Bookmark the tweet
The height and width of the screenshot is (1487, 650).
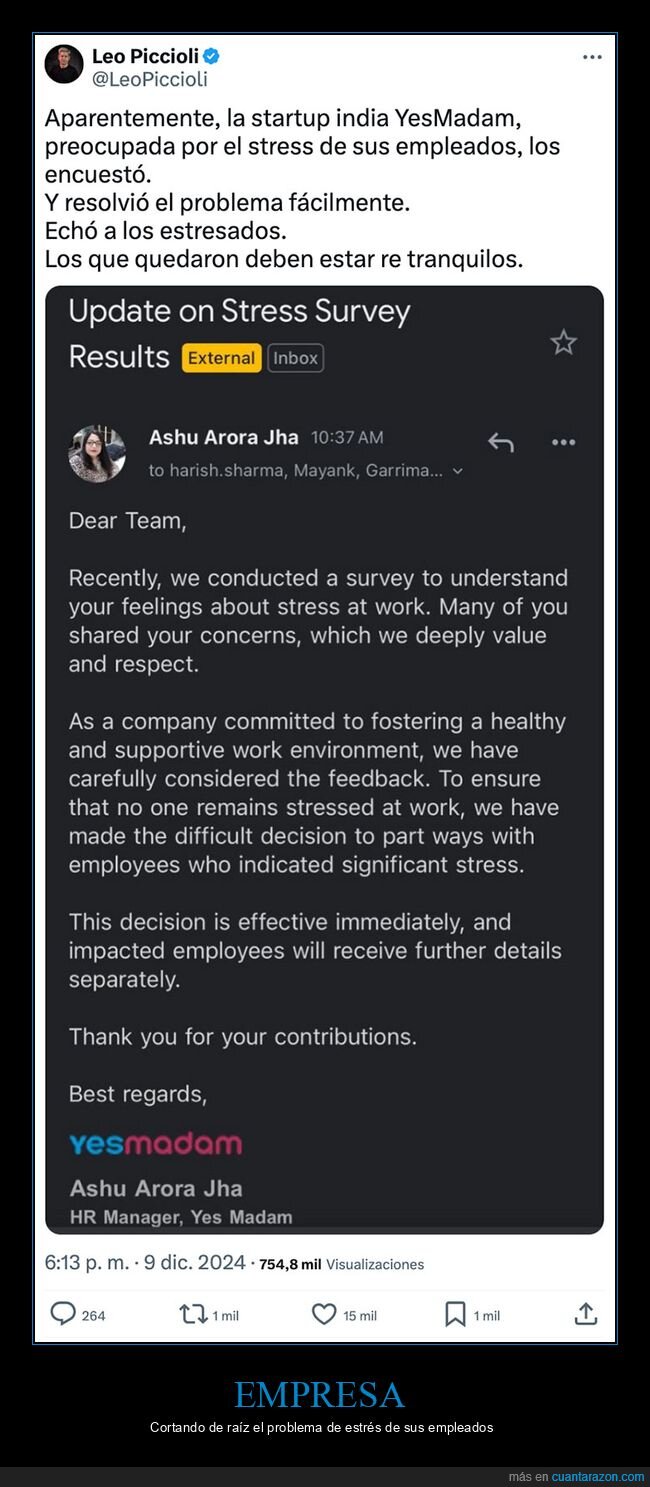pos(455,1314)
